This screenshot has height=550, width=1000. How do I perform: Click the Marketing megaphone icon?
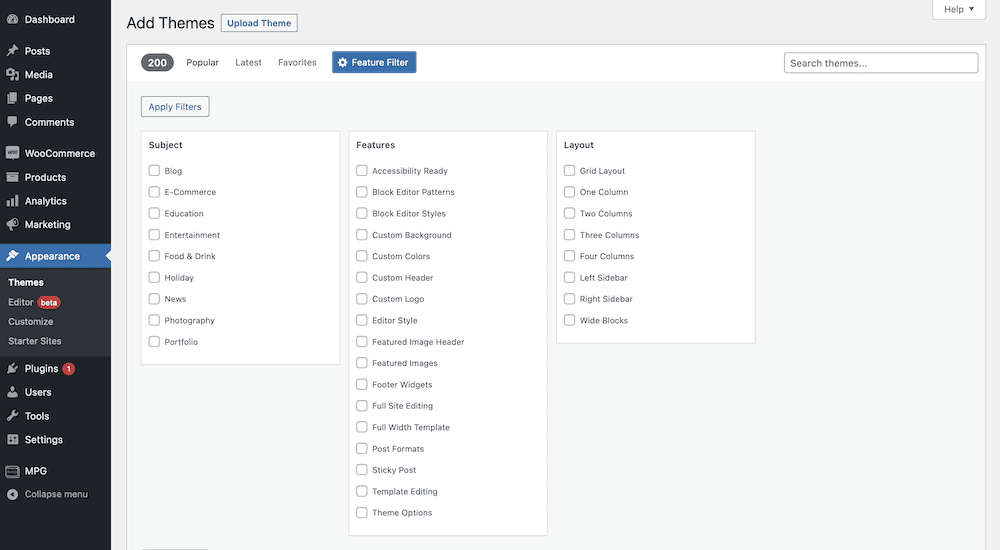(x=12, y=225)
